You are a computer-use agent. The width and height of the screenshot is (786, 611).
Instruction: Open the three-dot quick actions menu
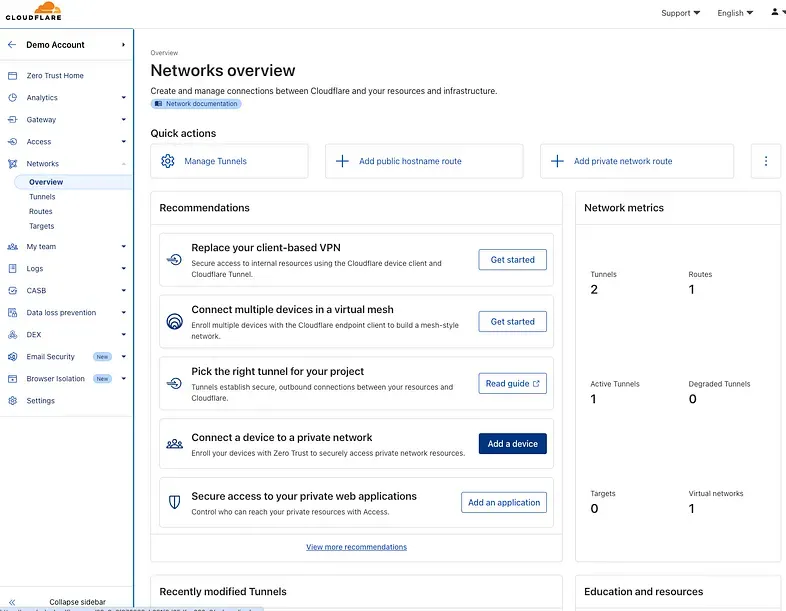765,161
